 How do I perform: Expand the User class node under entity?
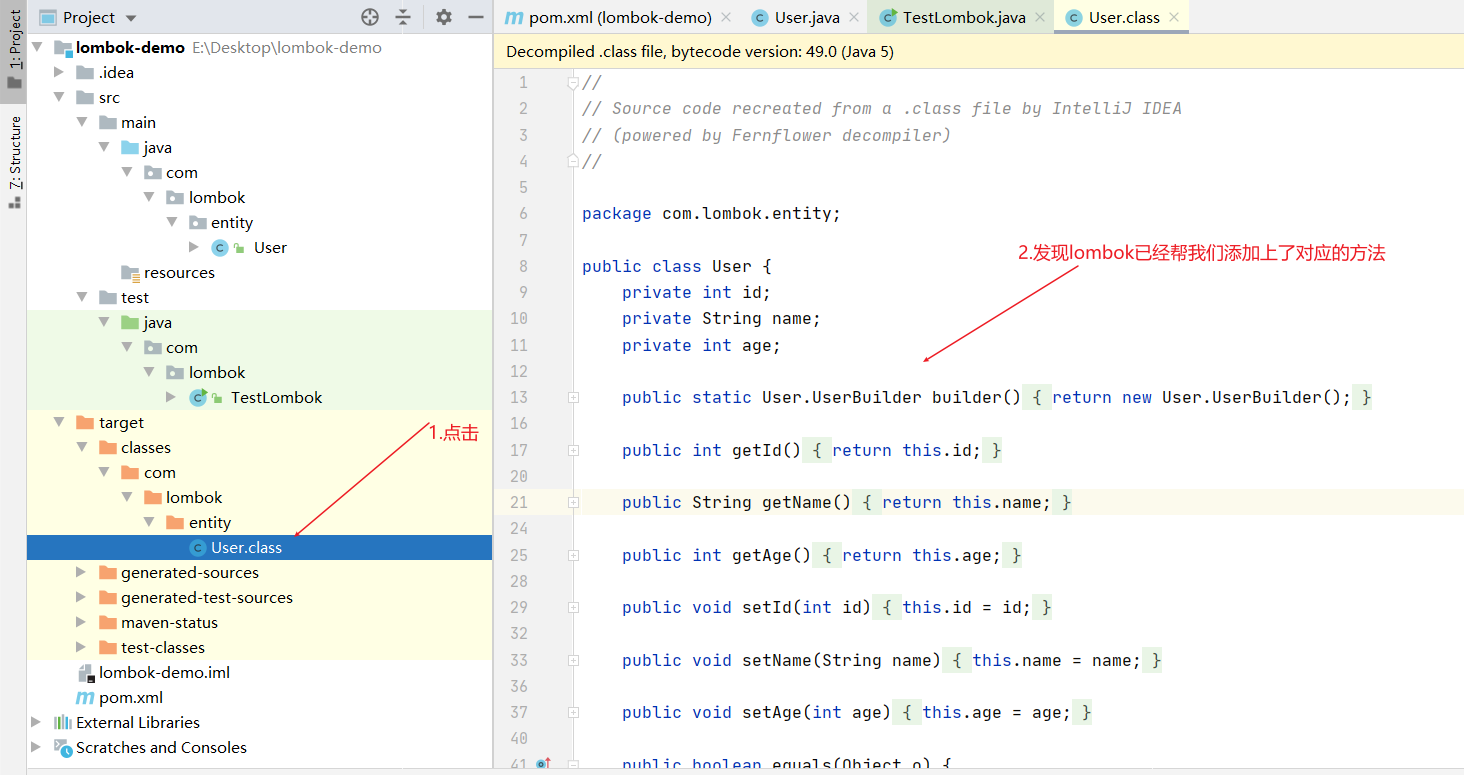point(194,247)
